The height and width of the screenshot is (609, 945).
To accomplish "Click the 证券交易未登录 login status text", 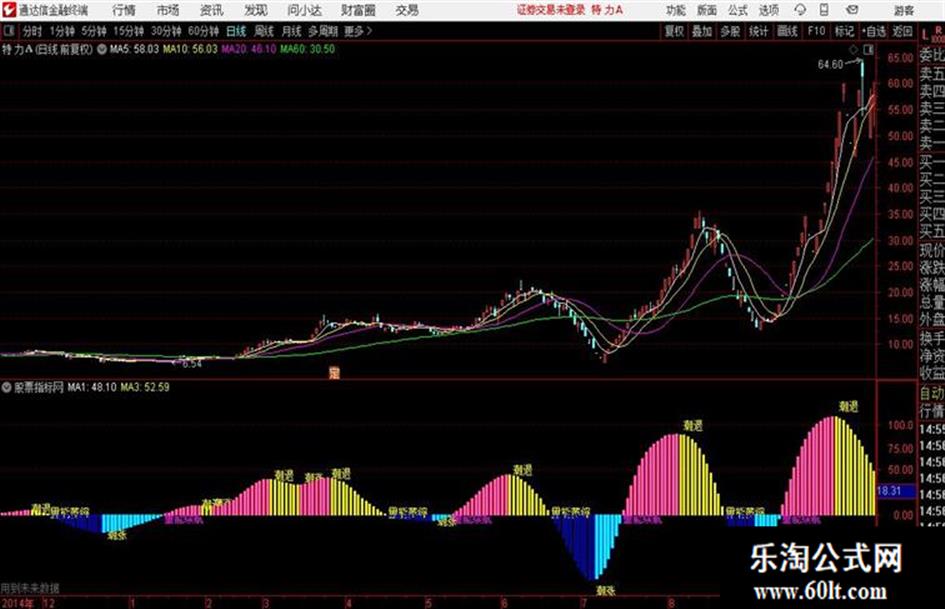I will click(x=551, y=10).
